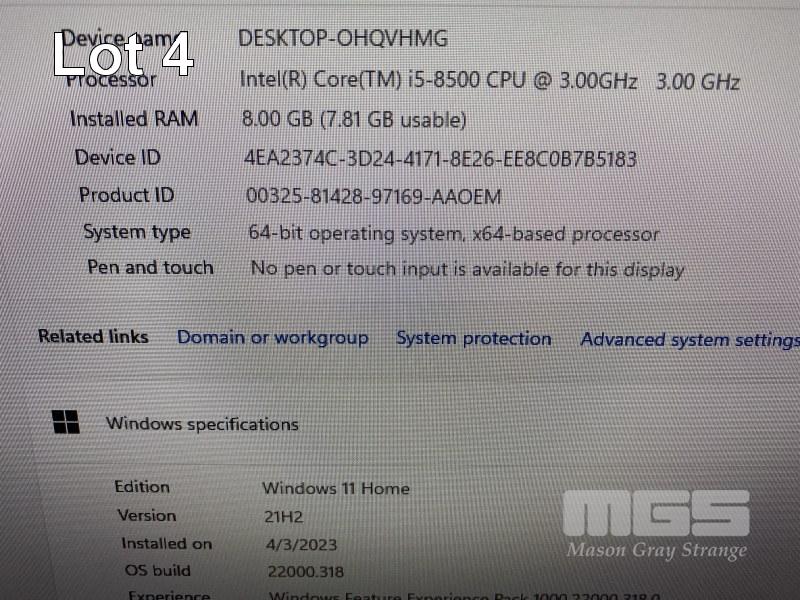Click the System type label
800x600 pixels.
137,232
